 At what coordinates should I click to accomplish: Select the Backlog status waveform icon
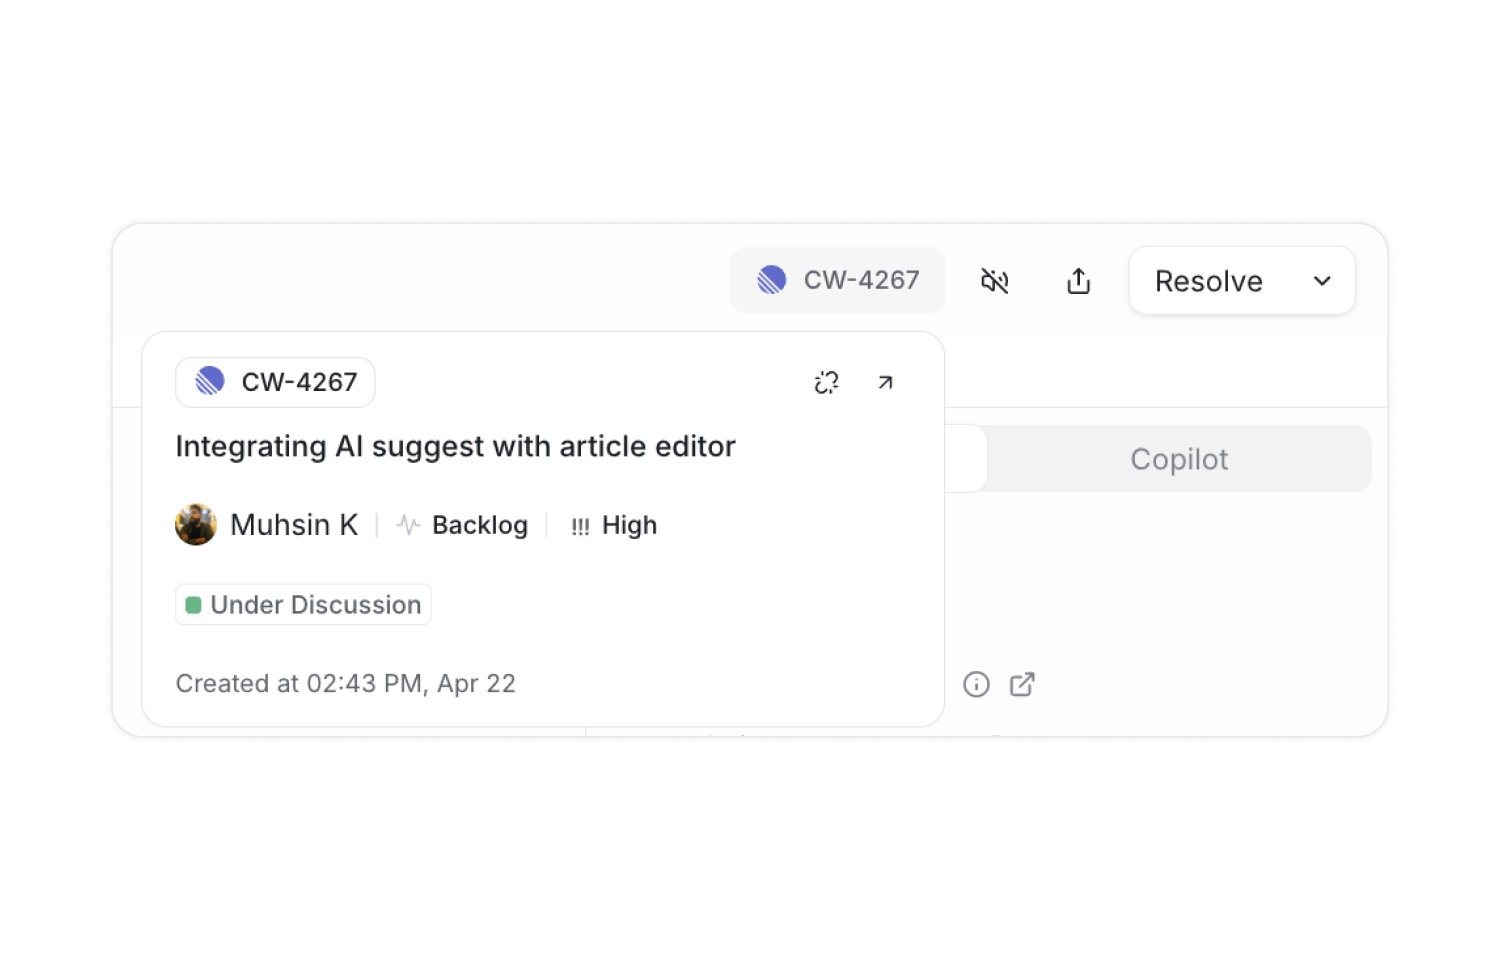(407, 524)
